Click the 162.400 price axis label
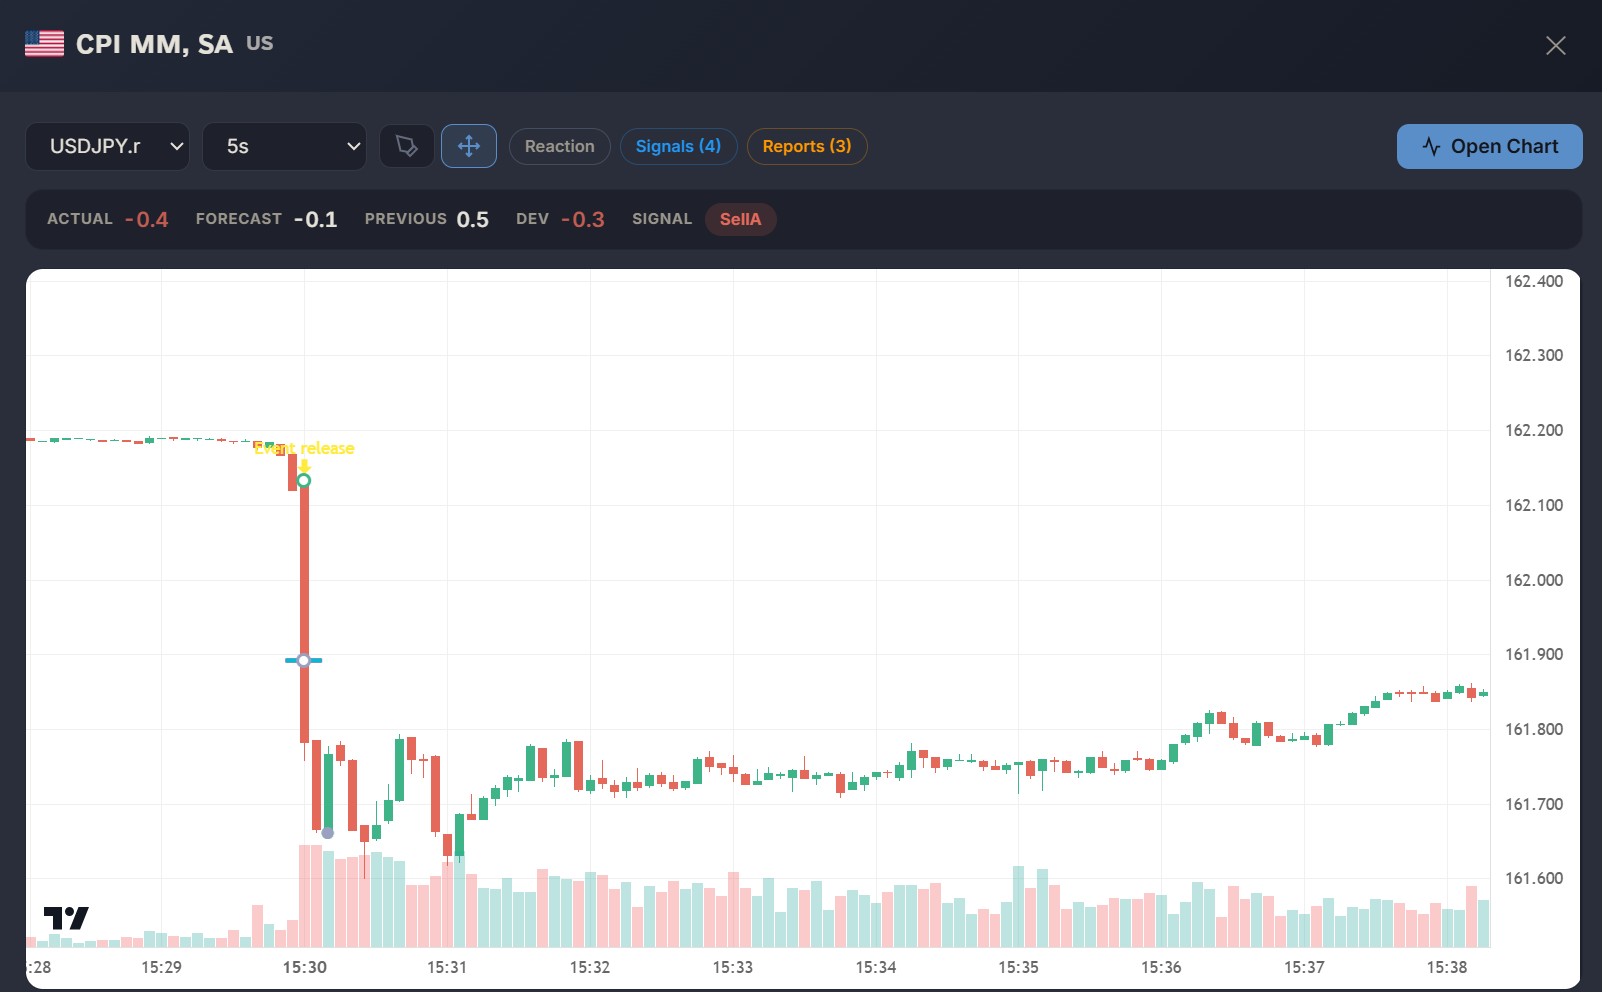The width and height of the screenshot is (1602, 992). click(1534, 281)
